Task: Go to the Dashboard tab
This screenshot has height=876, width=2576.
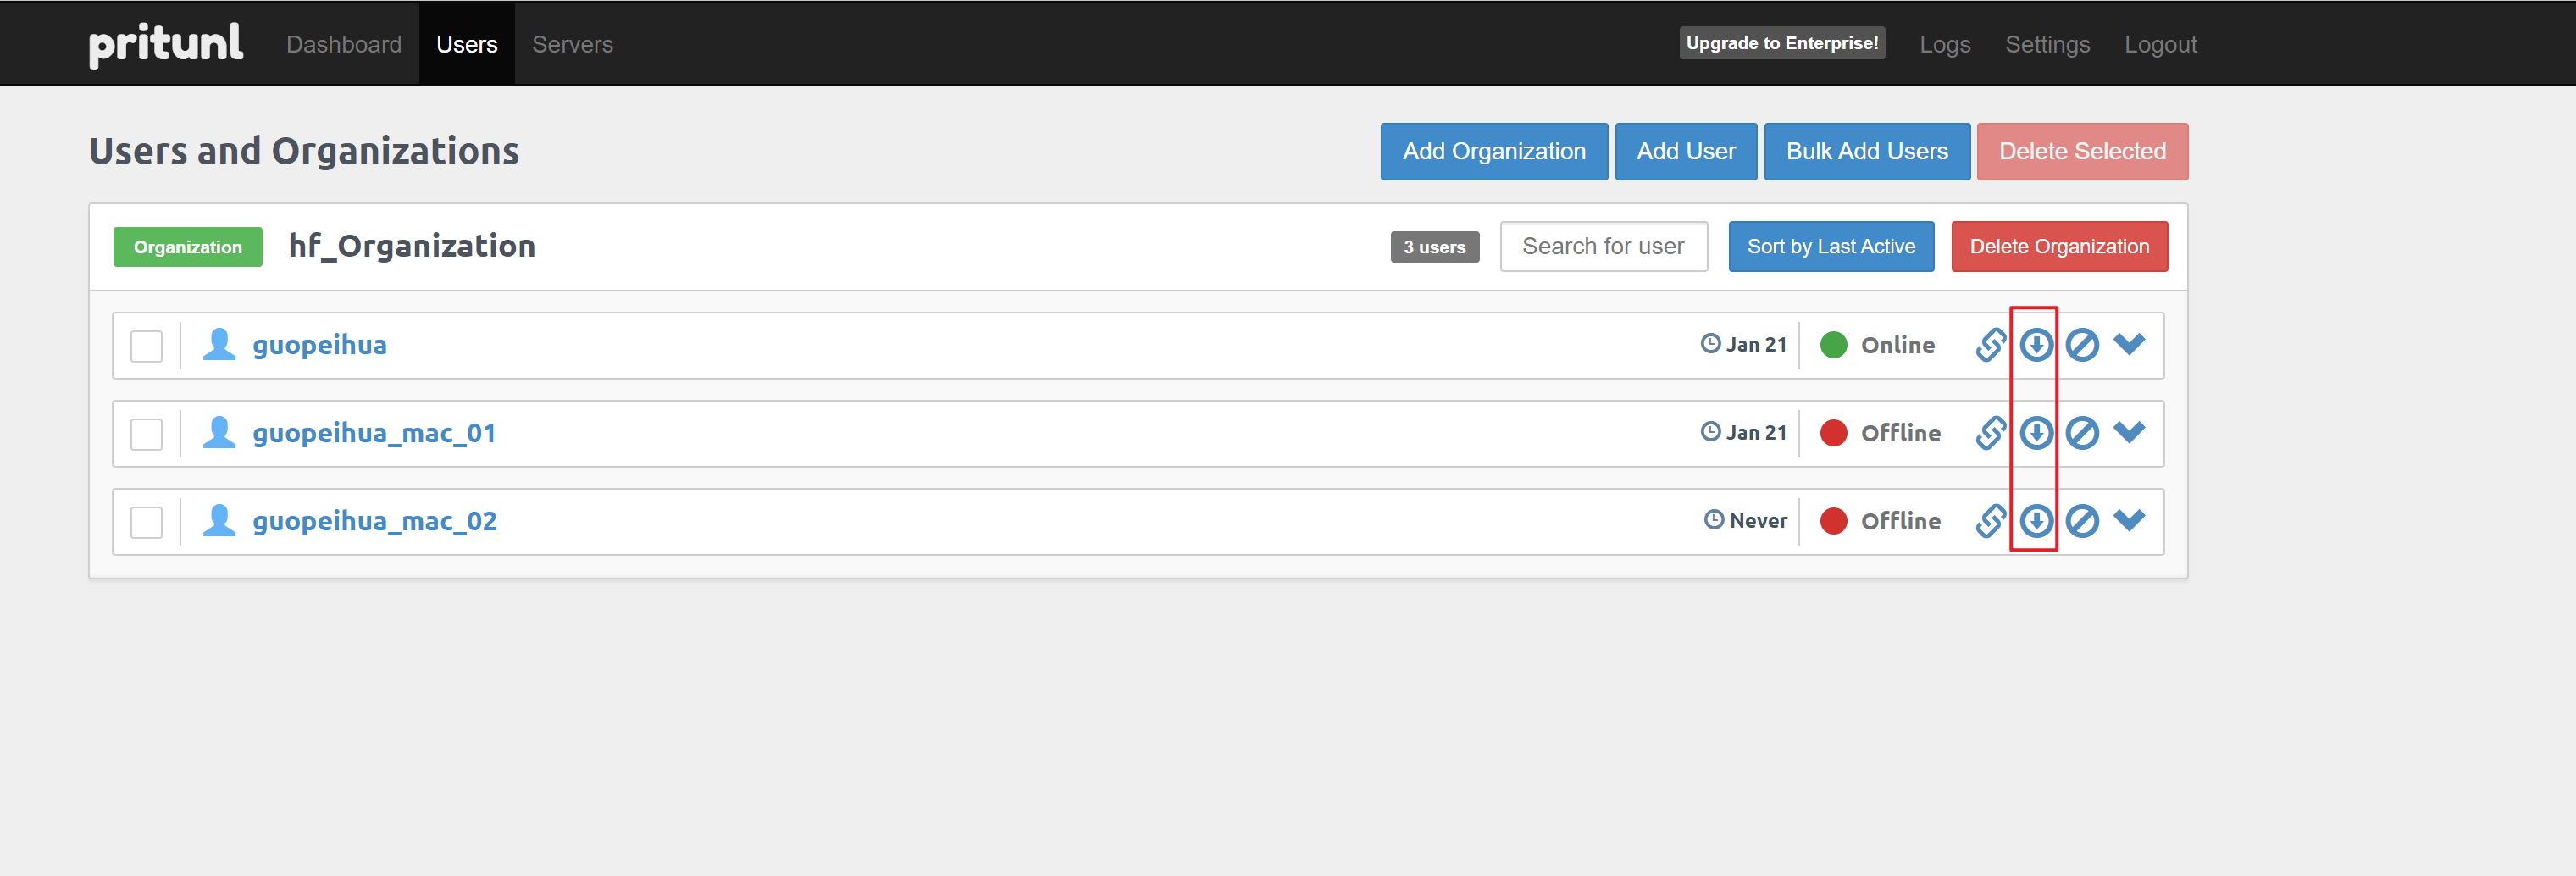Action: (x=343, y=44)
